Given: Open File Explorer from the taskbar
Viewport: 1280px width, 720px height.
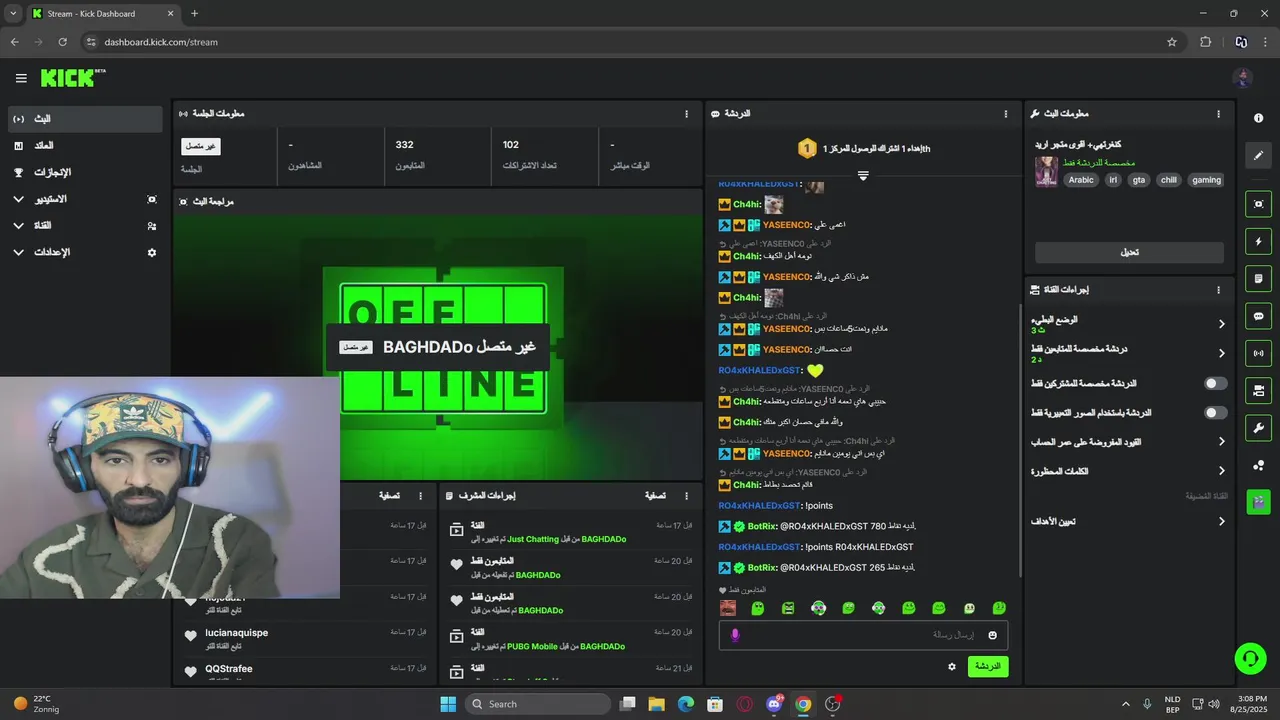Looking at the screenshot, I should point(657,704).
